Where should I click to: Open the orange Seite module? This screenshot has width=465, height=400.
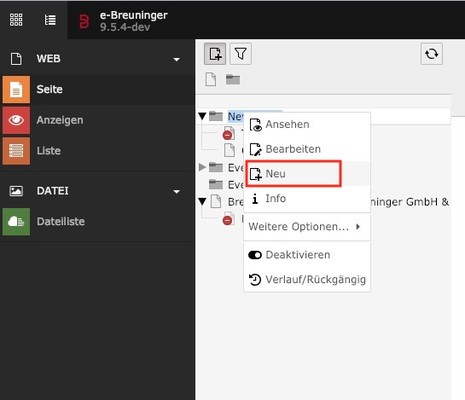[x=97, y=89]
